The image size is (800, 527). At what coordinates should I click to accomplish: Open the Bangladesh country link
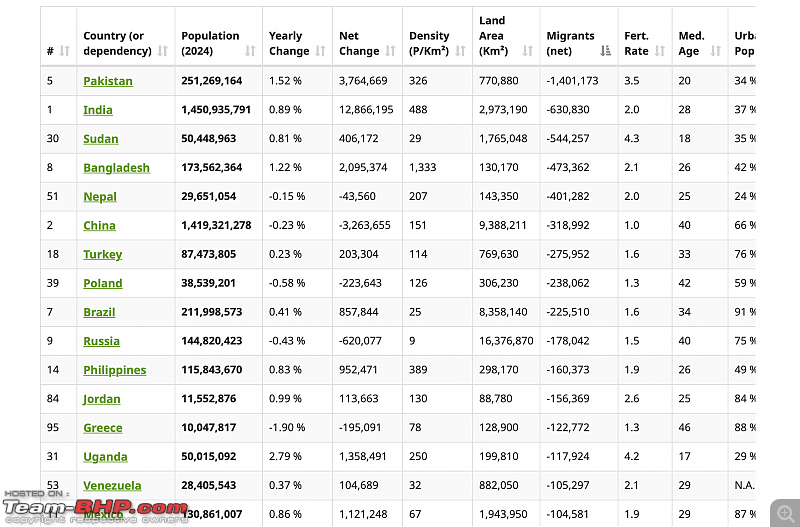[116, 168]
